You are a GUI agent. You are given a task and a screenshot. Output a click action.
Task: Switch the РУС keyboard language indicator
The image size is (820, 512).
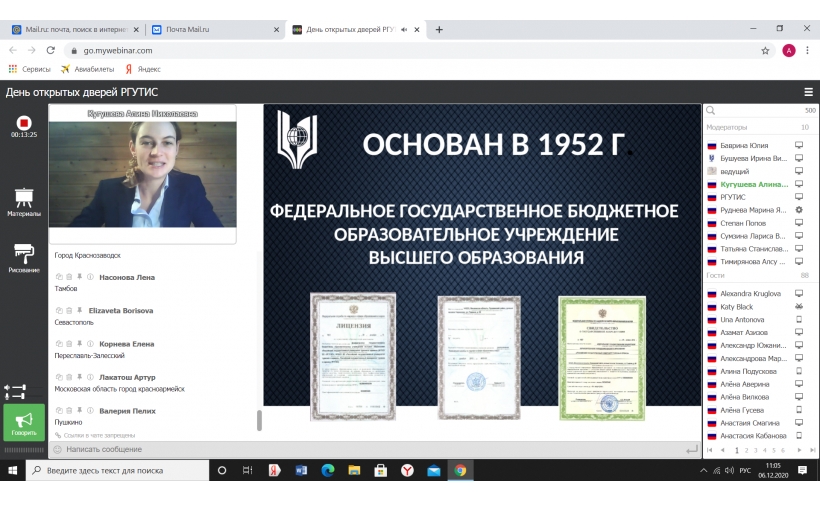tap(745, 470)
